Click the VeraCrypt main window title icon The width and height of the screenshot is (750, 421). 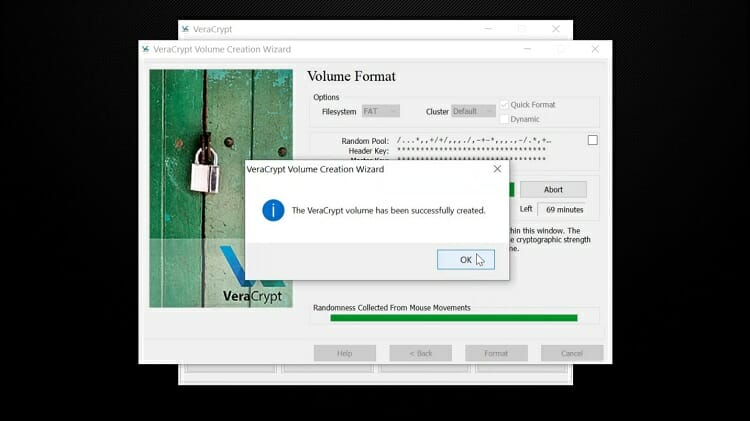186,29
